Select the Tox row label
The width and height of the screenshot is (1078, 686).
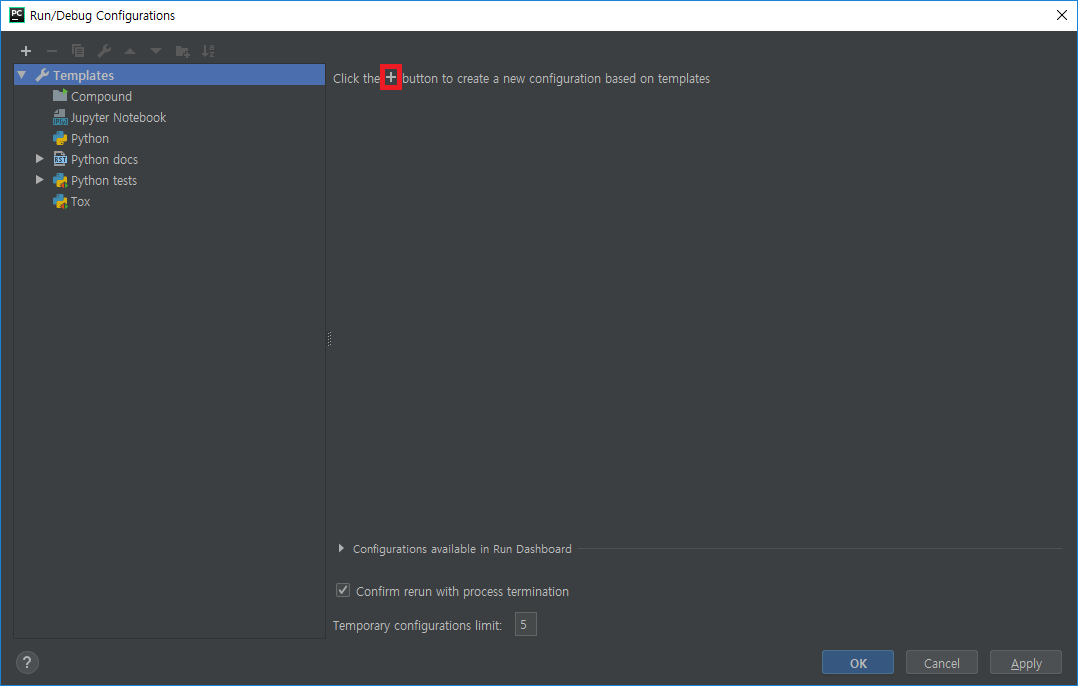[x=80, y=201]
